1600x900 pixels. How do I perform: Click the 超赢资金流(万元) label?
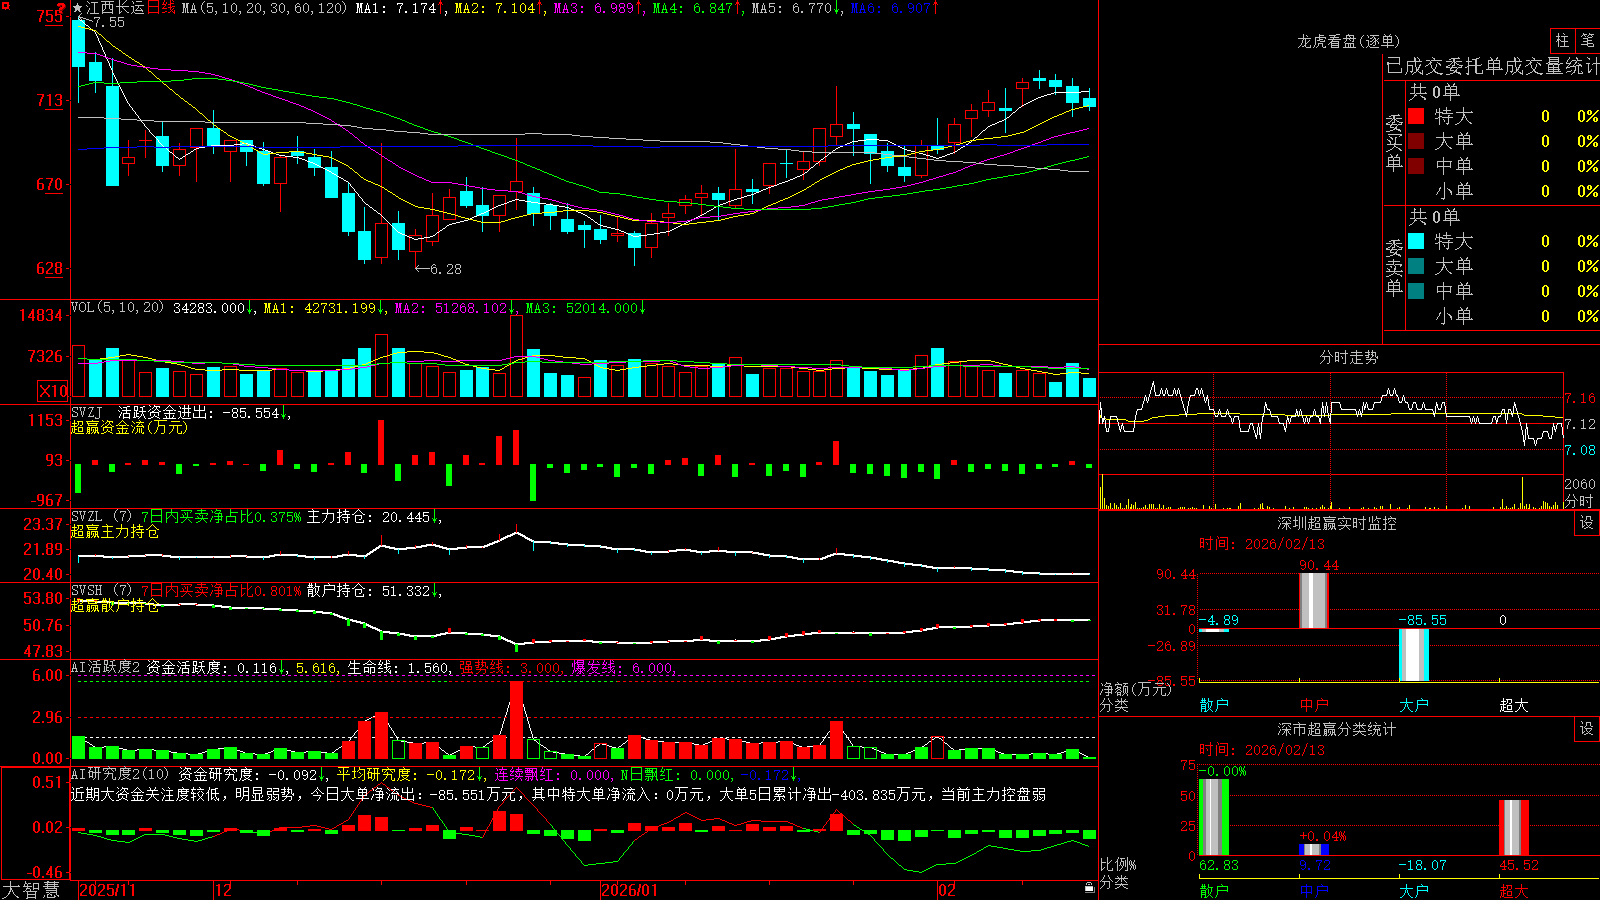(129, 427)
